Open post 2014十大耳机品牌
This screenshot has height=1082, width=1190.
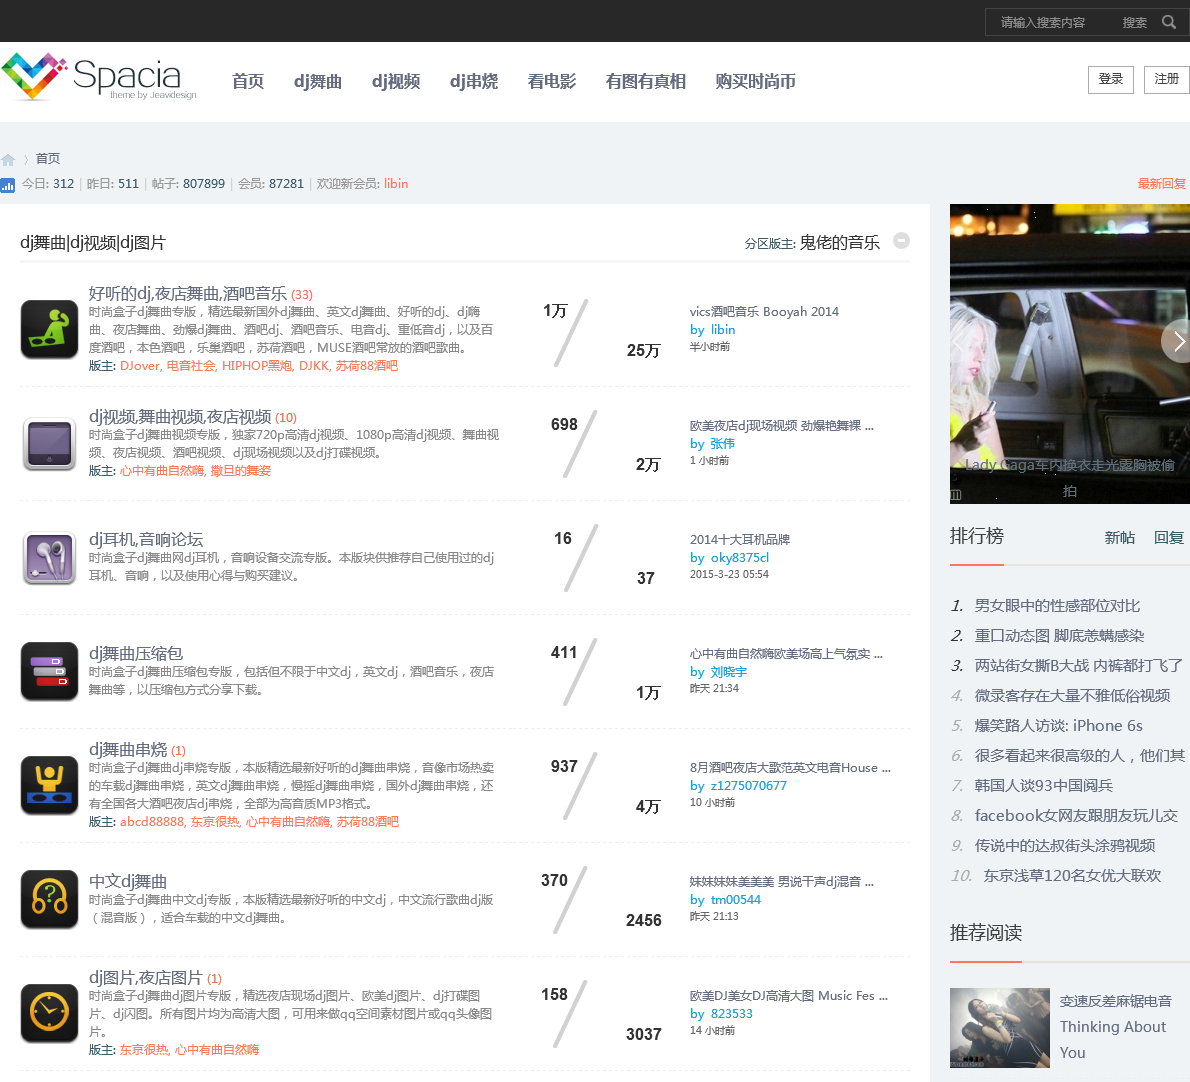(740, 539)
